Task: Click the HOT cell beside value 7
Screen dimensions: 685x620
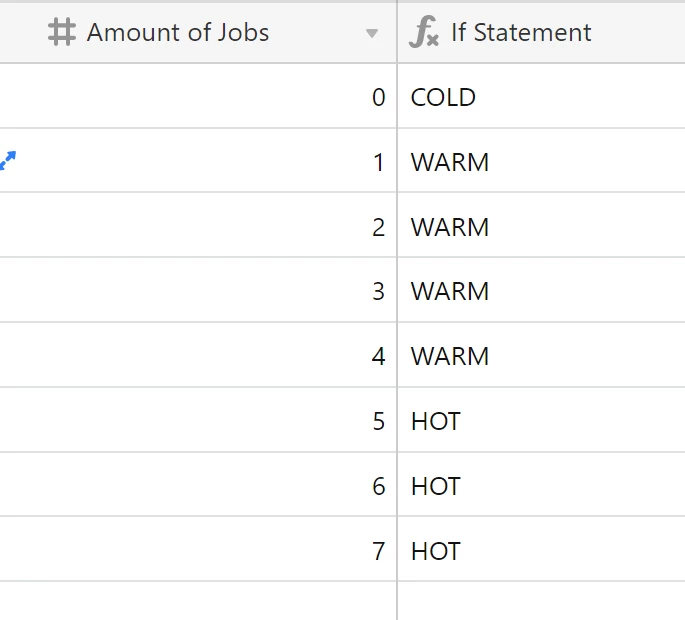Action: pyautogui.click(x=541, y=549)
